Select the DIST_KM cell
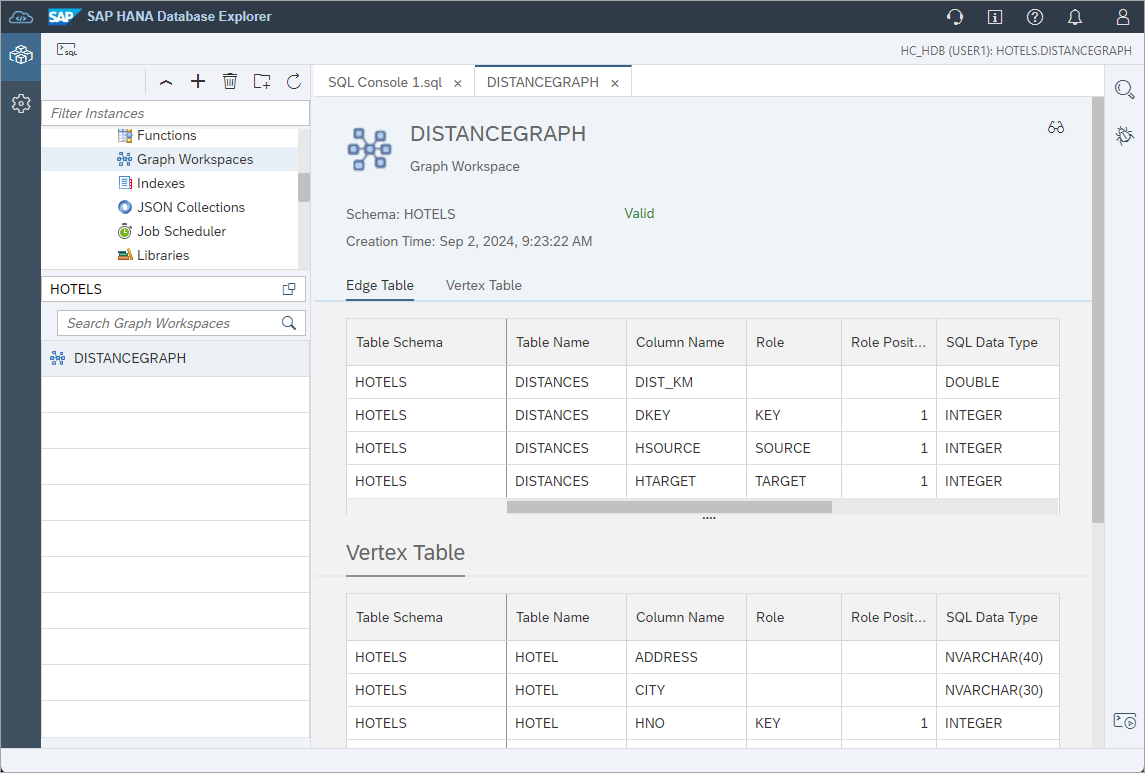This screenshot has height=773, width=1145. [686, 382]
